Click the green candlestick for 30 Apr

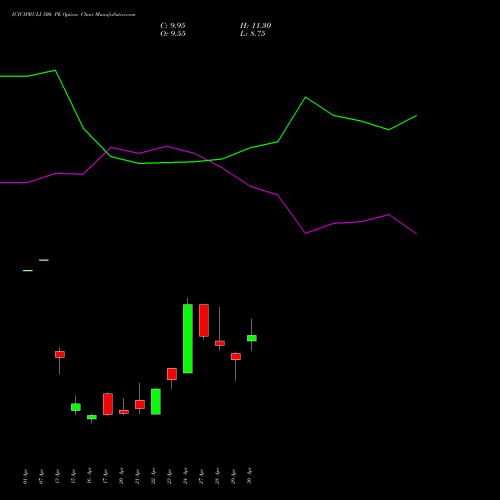[252, 338]
